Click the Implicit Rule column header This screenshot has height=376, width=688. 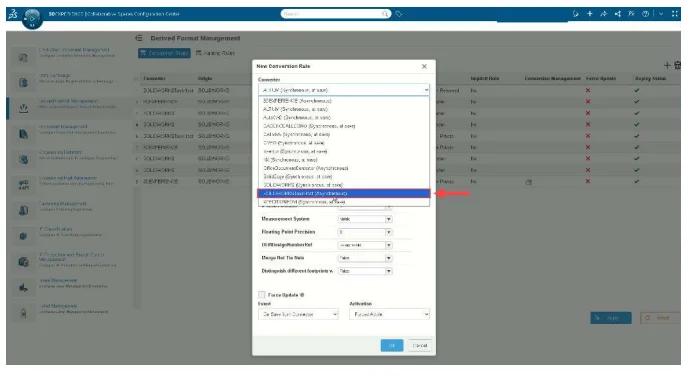(x=485, y=79)
